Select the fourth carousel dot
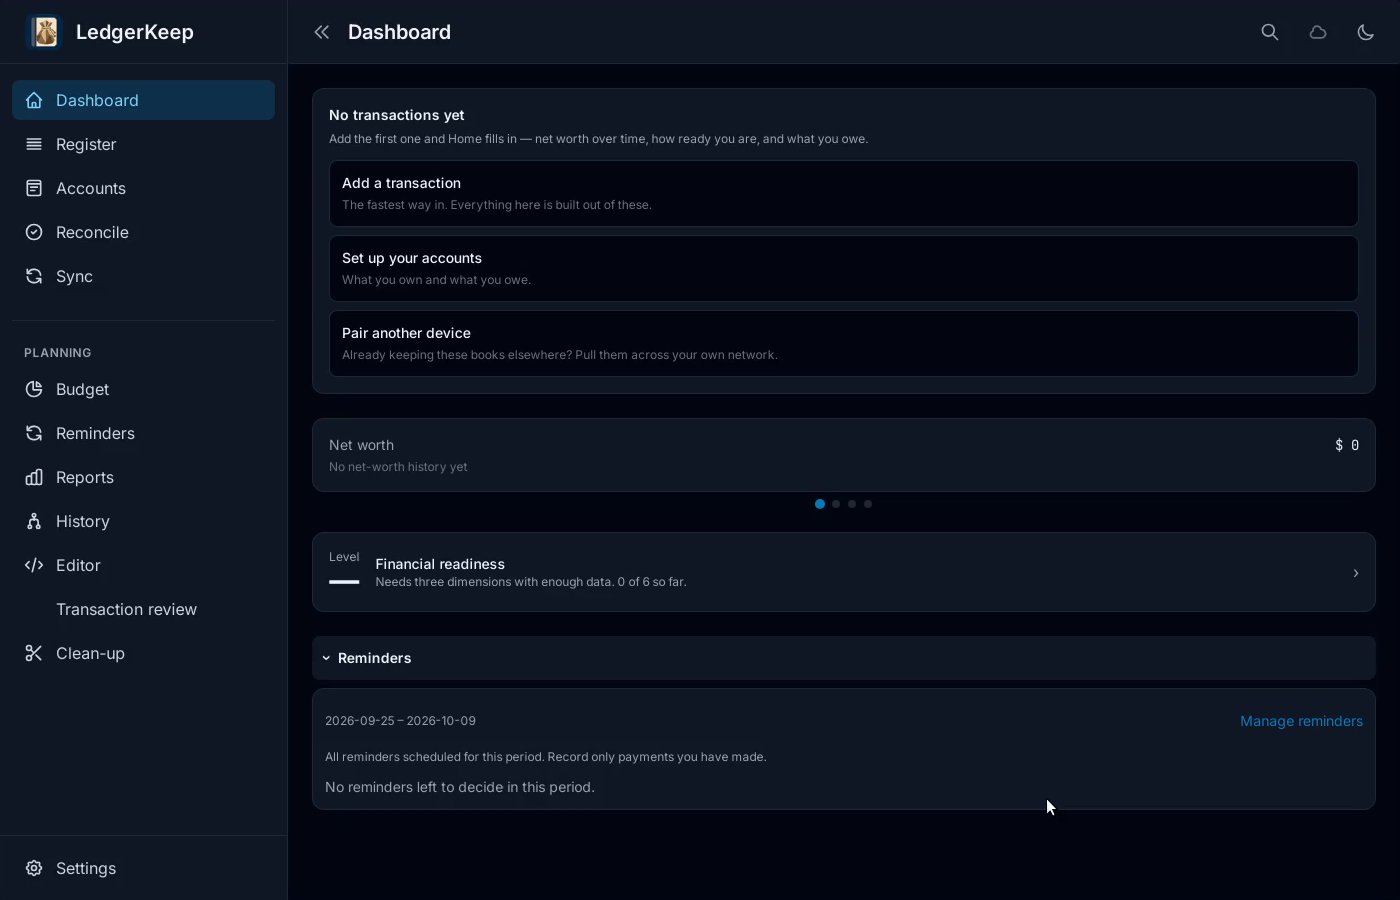This screenshot has height=900, width=1400. [868, 504]
